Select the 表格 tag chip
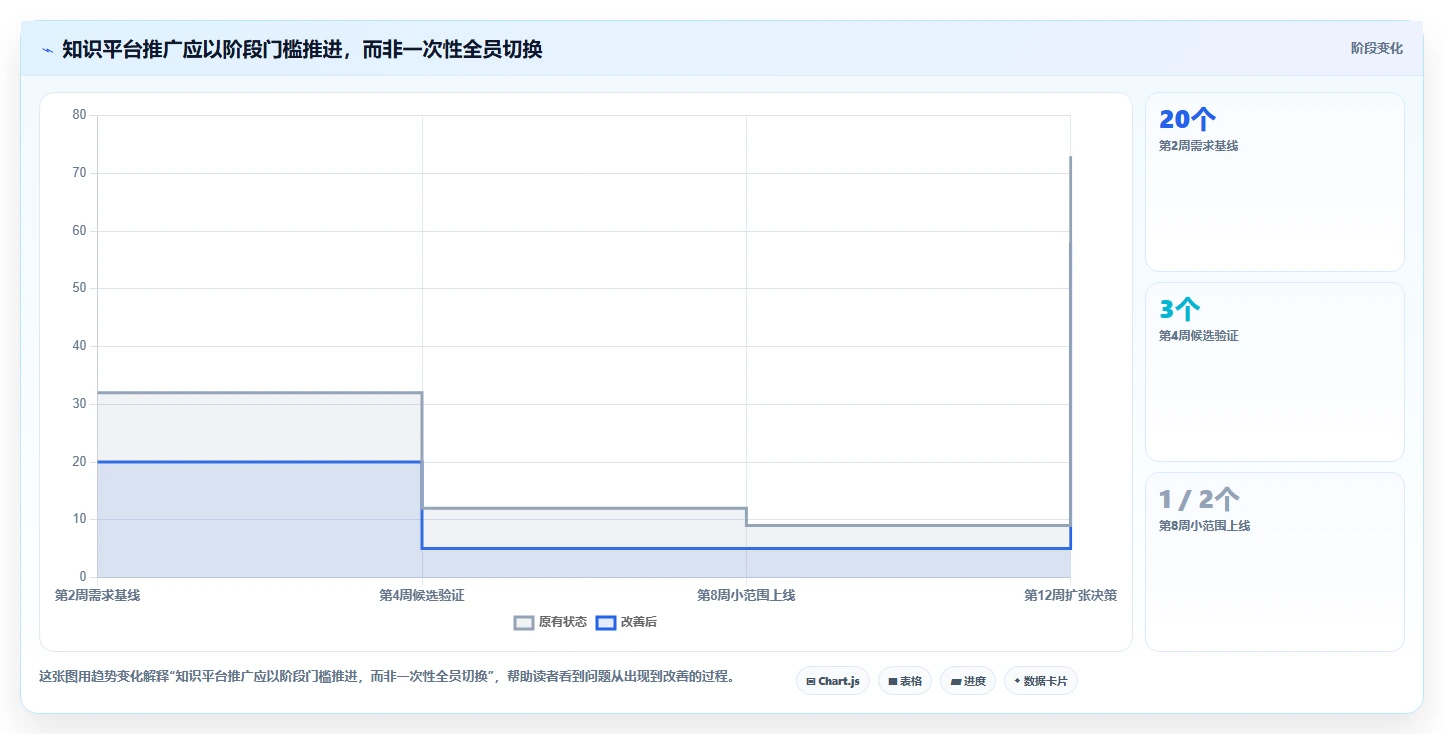 [904, 681]
